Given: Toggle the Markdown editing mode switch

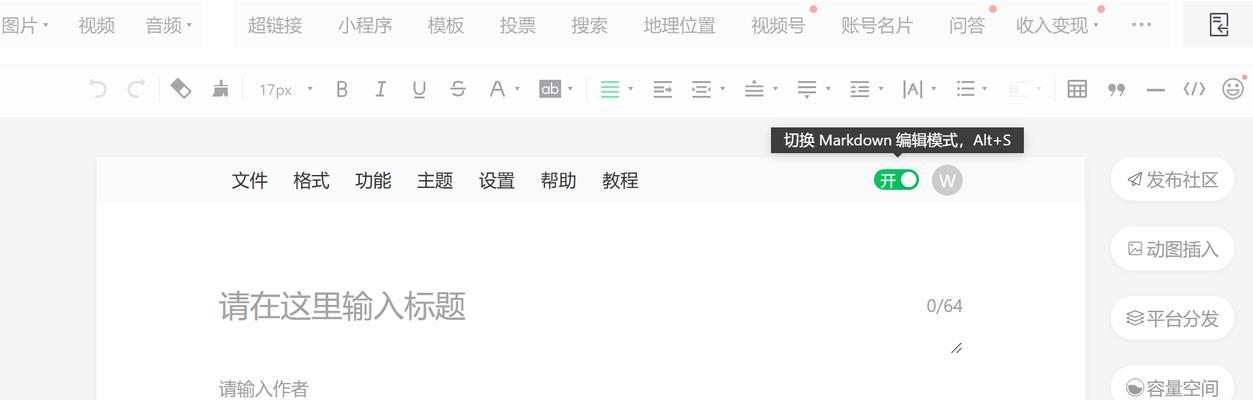Looking at the screenshot, I should [x=896, y=180].
